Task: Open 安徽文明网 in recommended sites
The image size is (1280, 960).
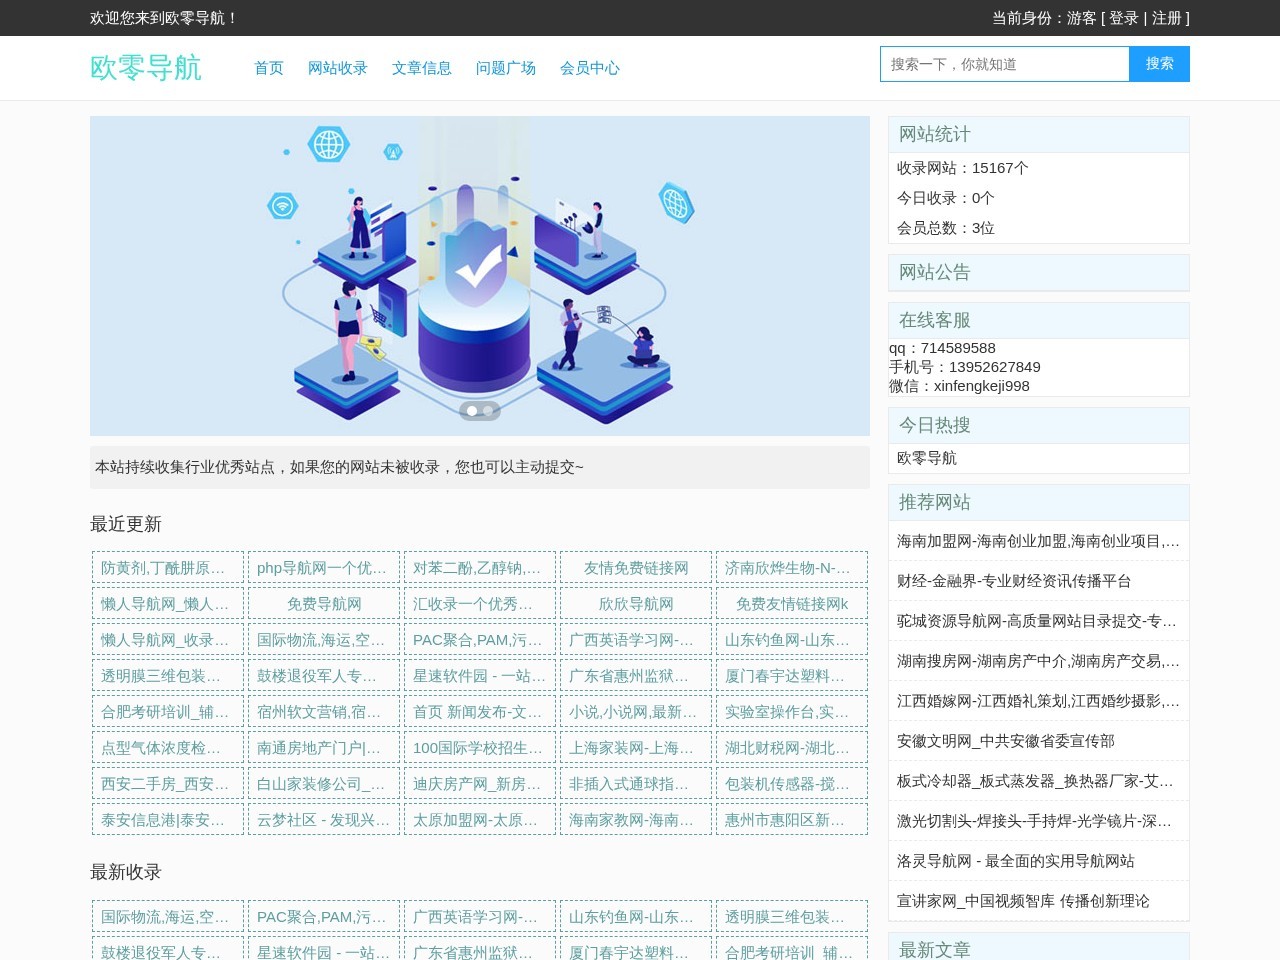Action: coord(1005,741)
